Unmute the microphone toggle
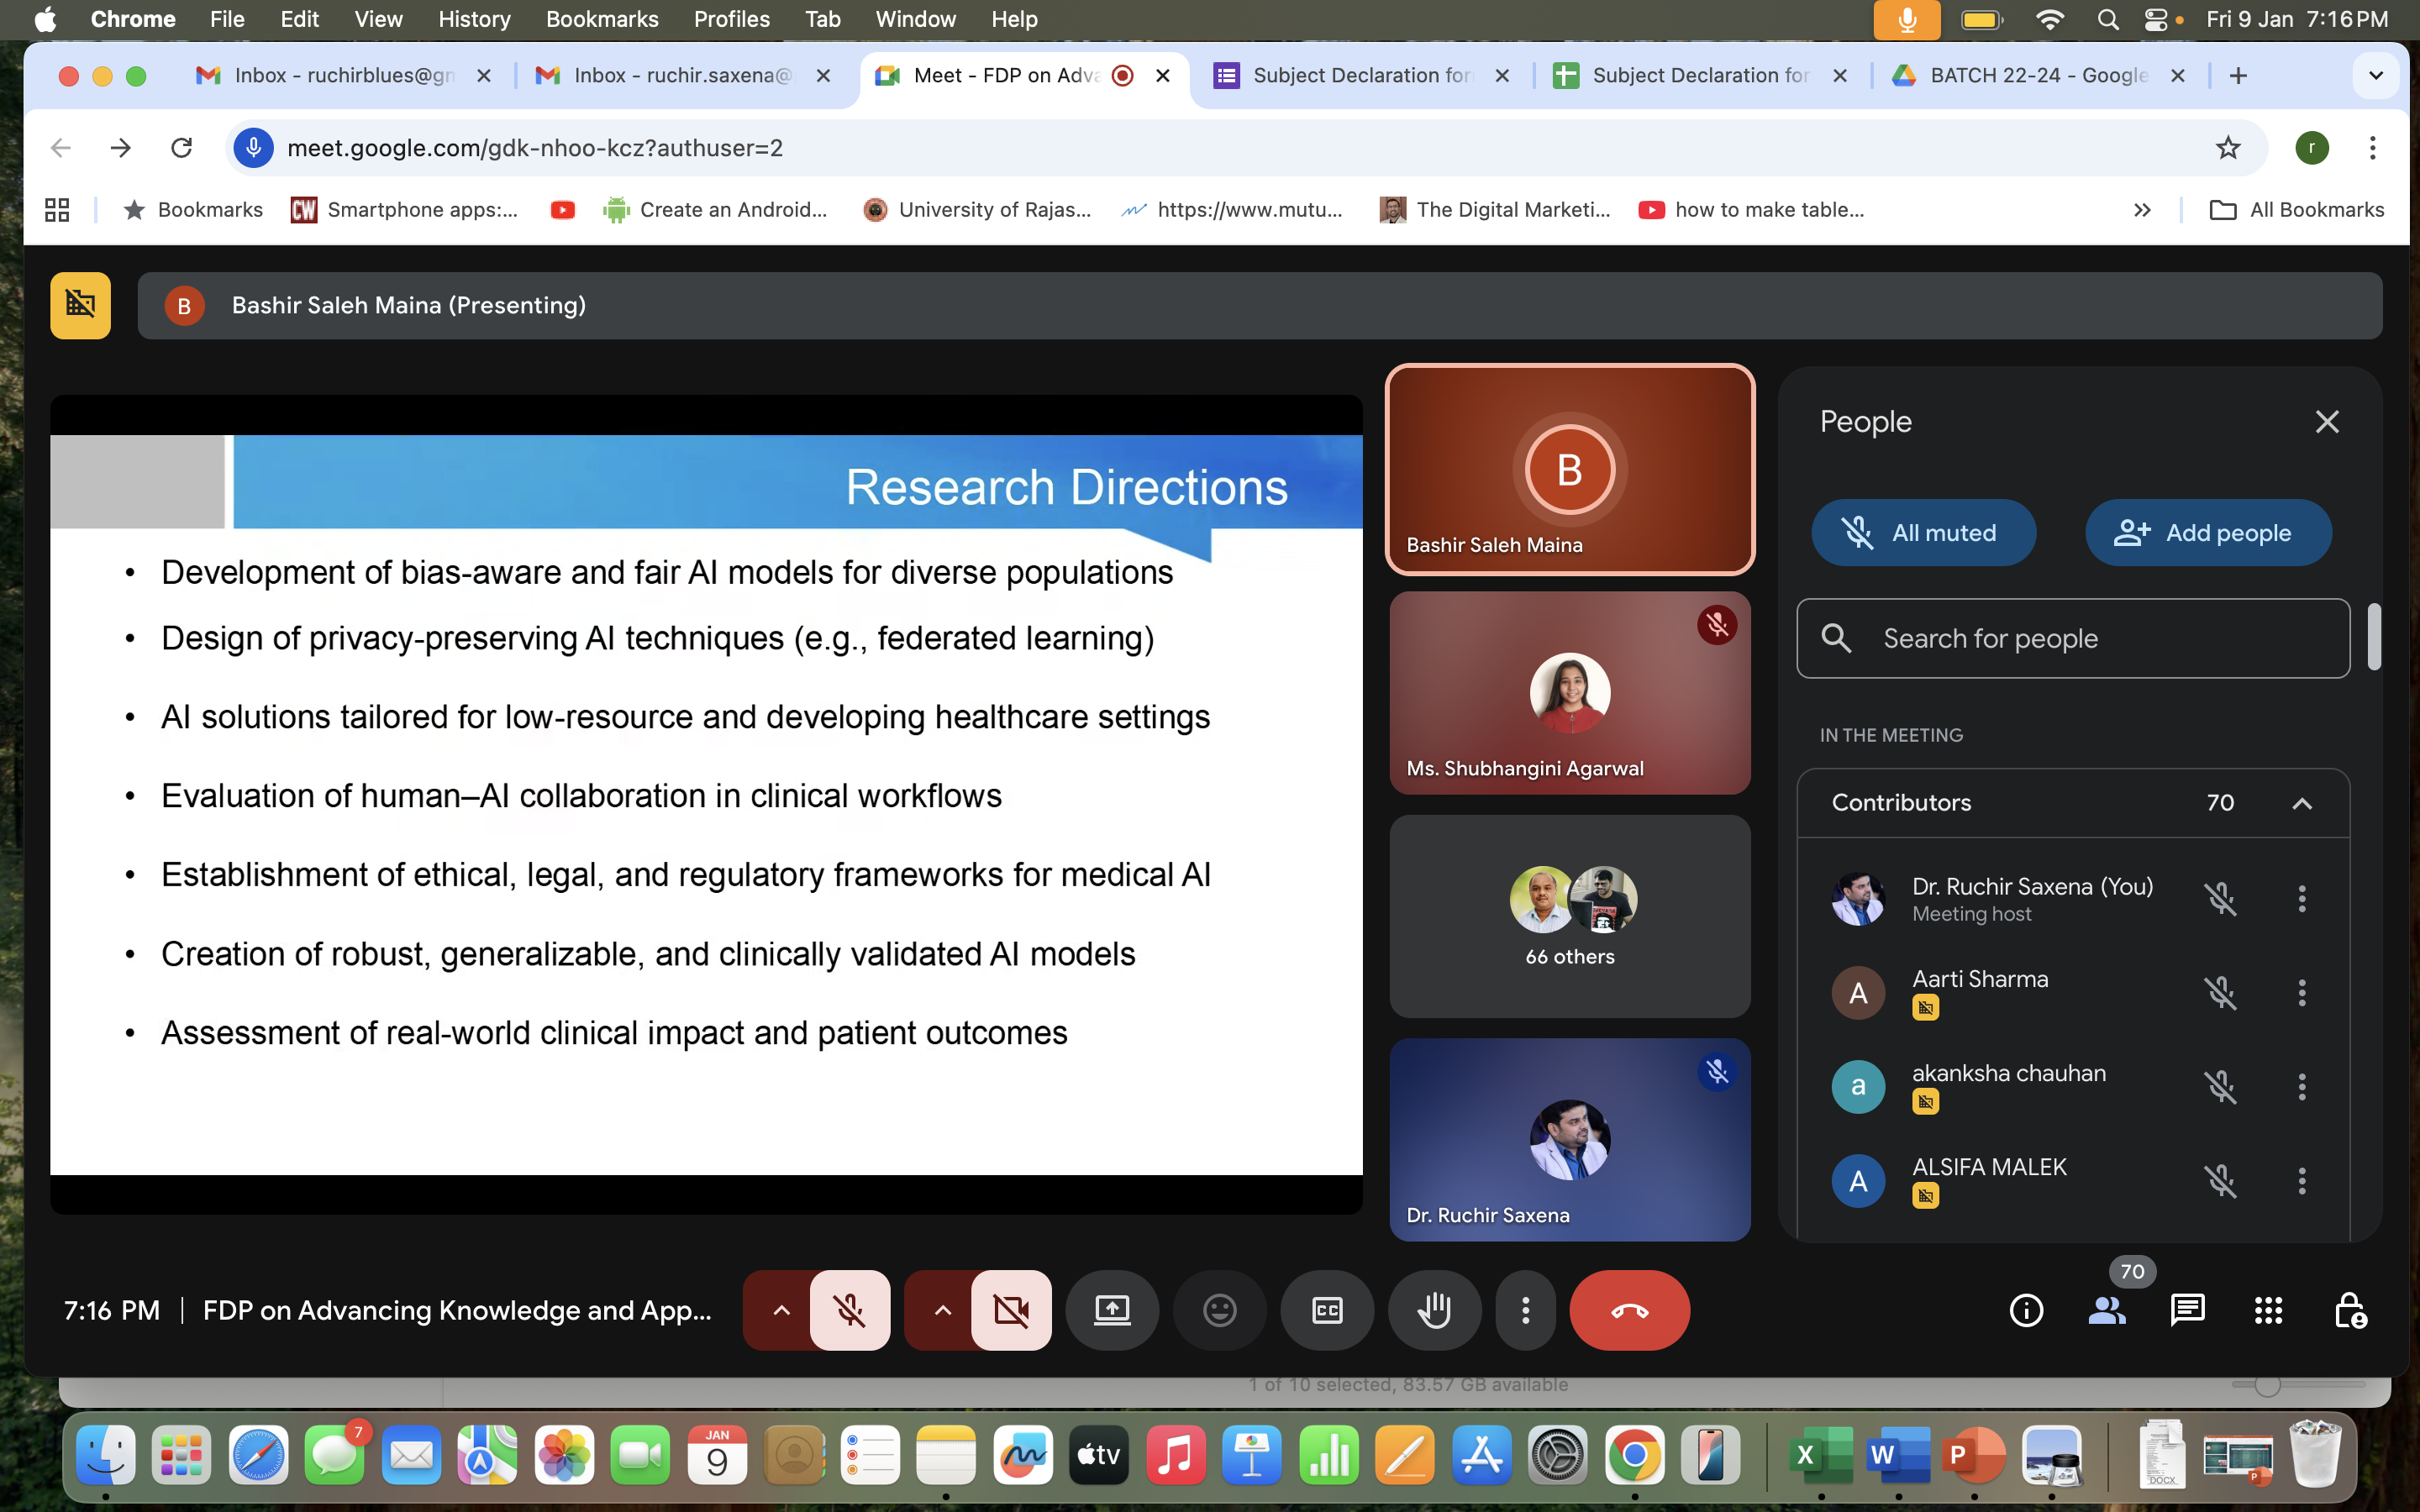 coord(849,1310)
